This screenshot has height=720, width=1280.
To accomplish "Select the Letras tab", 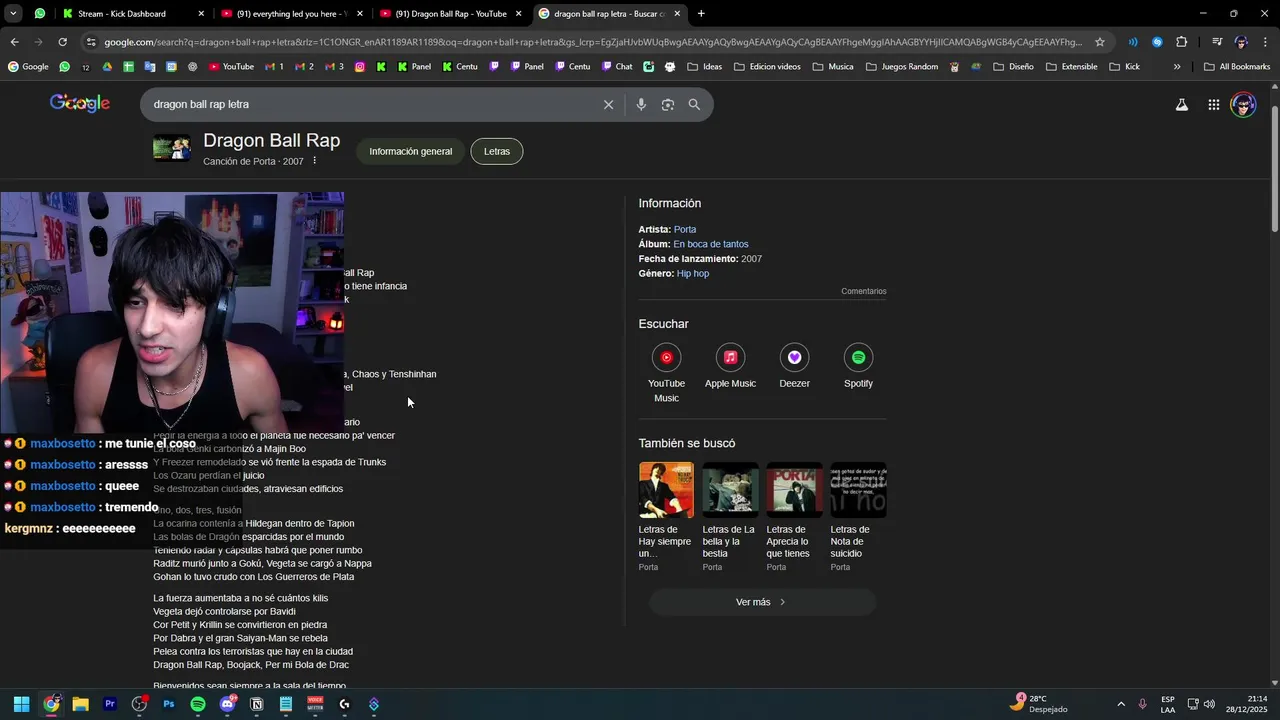I will click(497, 151).
